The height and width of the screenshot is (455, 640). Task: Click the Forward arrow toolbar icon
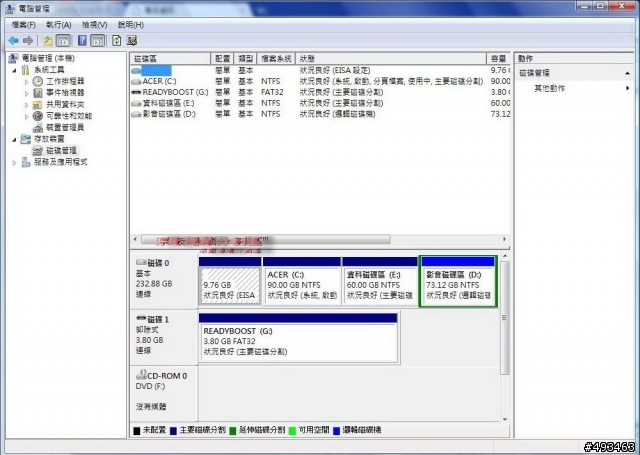pos(28,40)
